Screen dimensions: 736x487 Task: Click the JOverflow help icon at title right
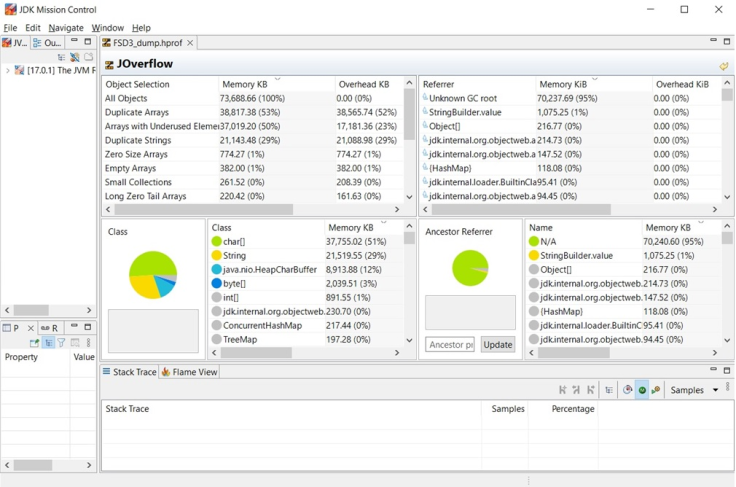pos(724,66)
